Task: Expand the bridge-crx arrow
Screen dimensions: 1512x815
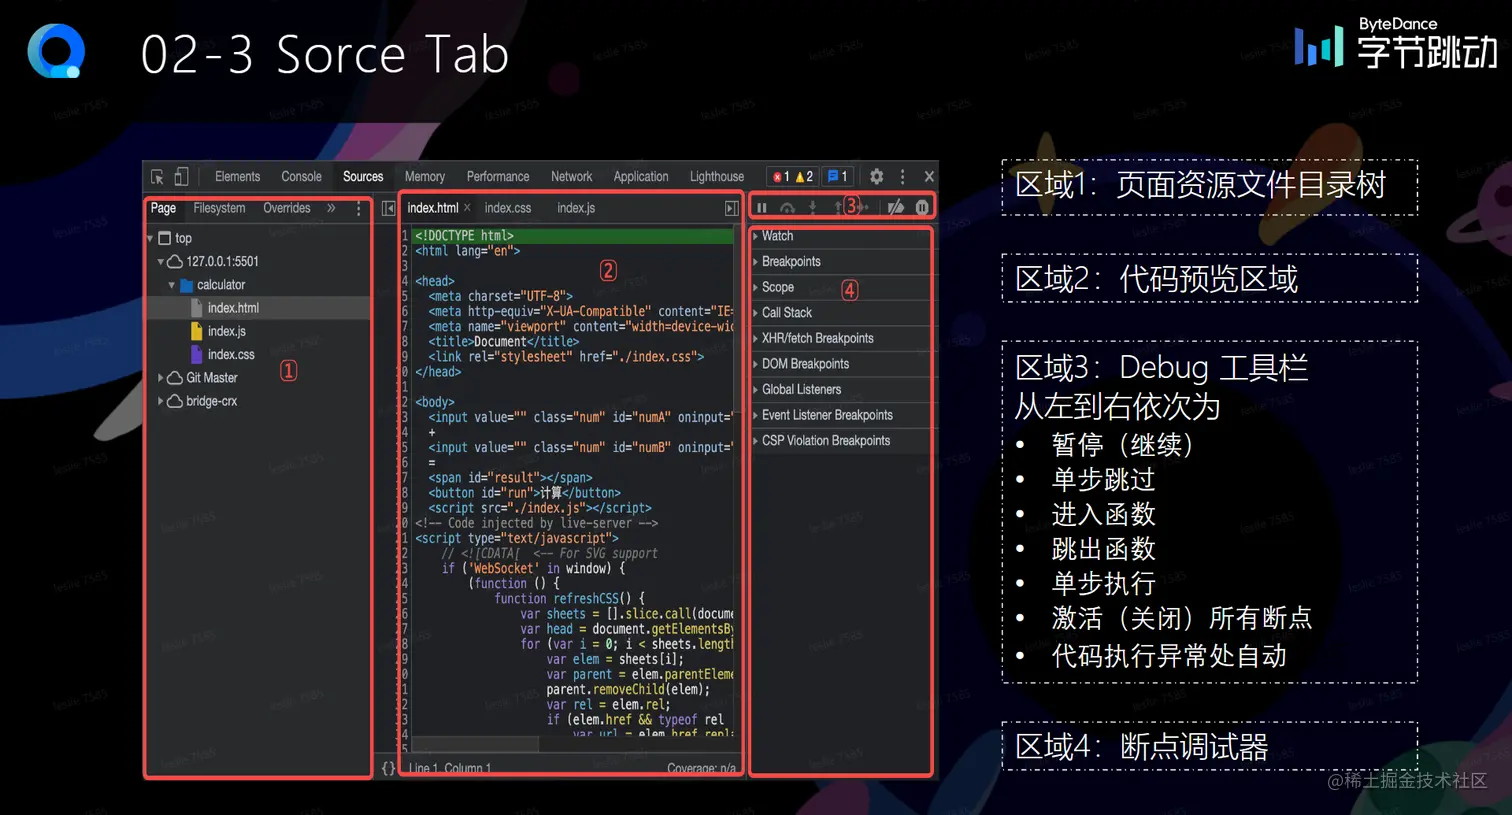Action: point(160,401)
